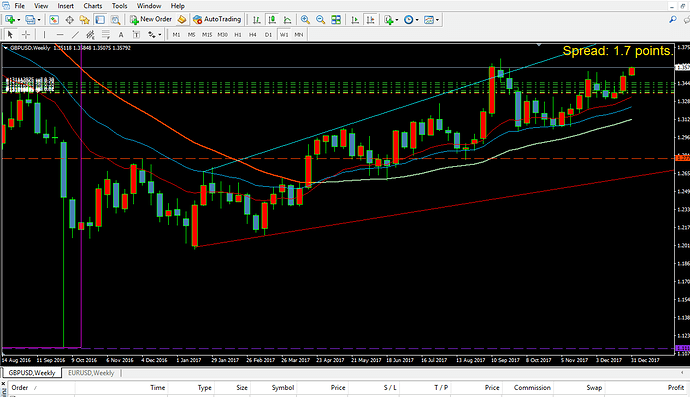Open the Tools menu
The height and width of the screenshot is (397, 690).
(x=119, y=6)
